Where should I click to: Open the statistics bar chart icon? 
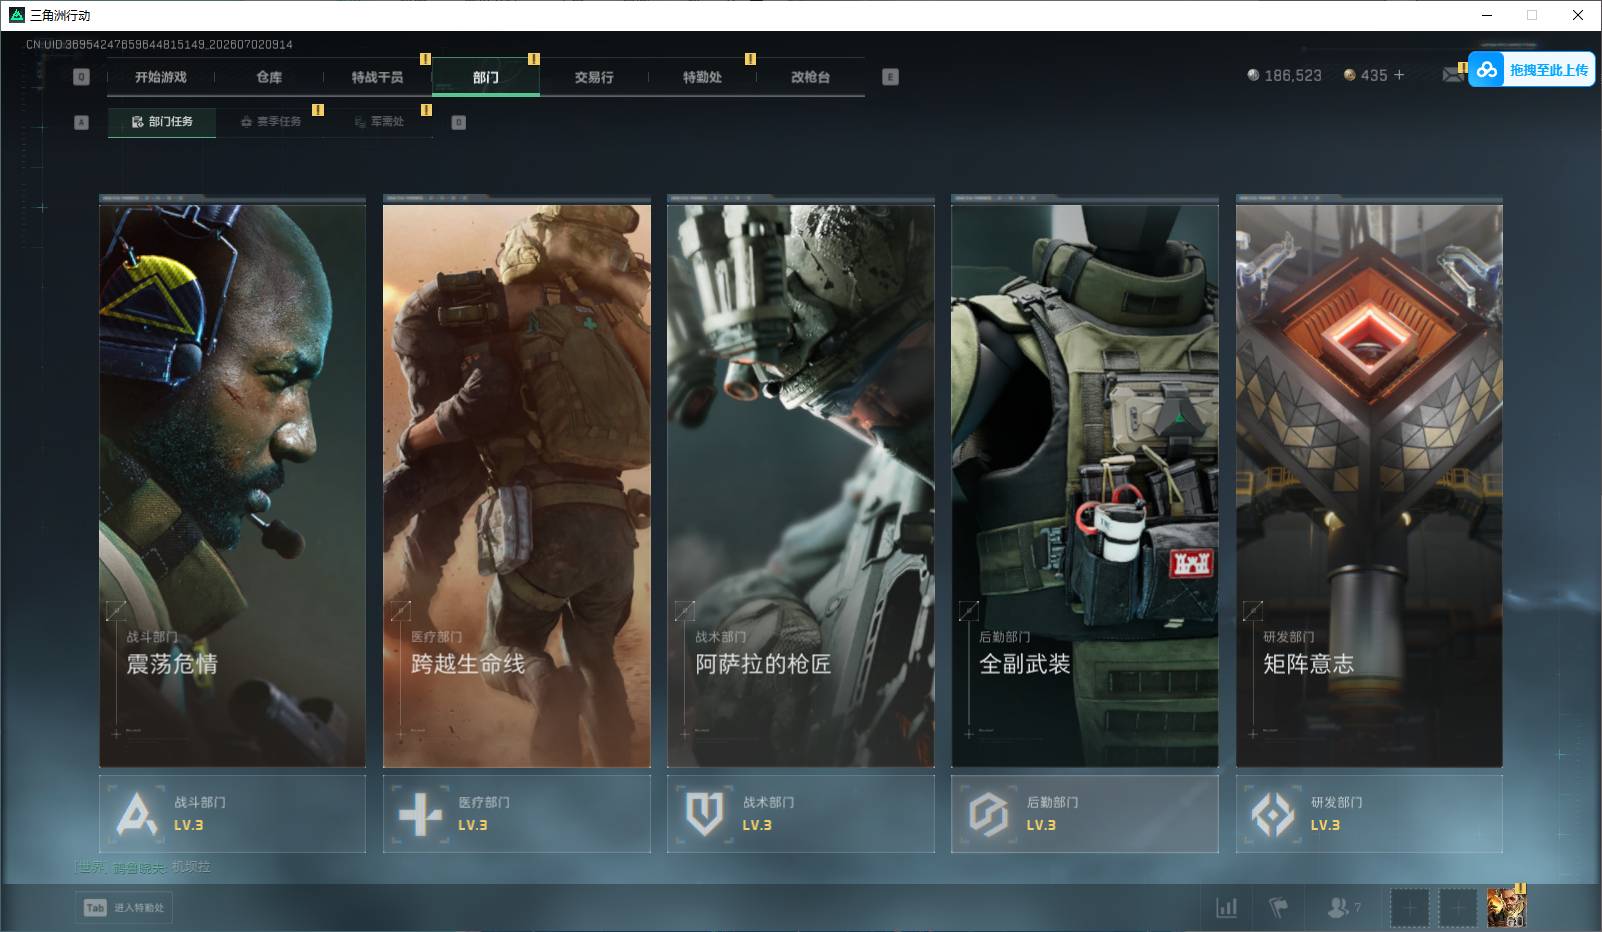1226,908
